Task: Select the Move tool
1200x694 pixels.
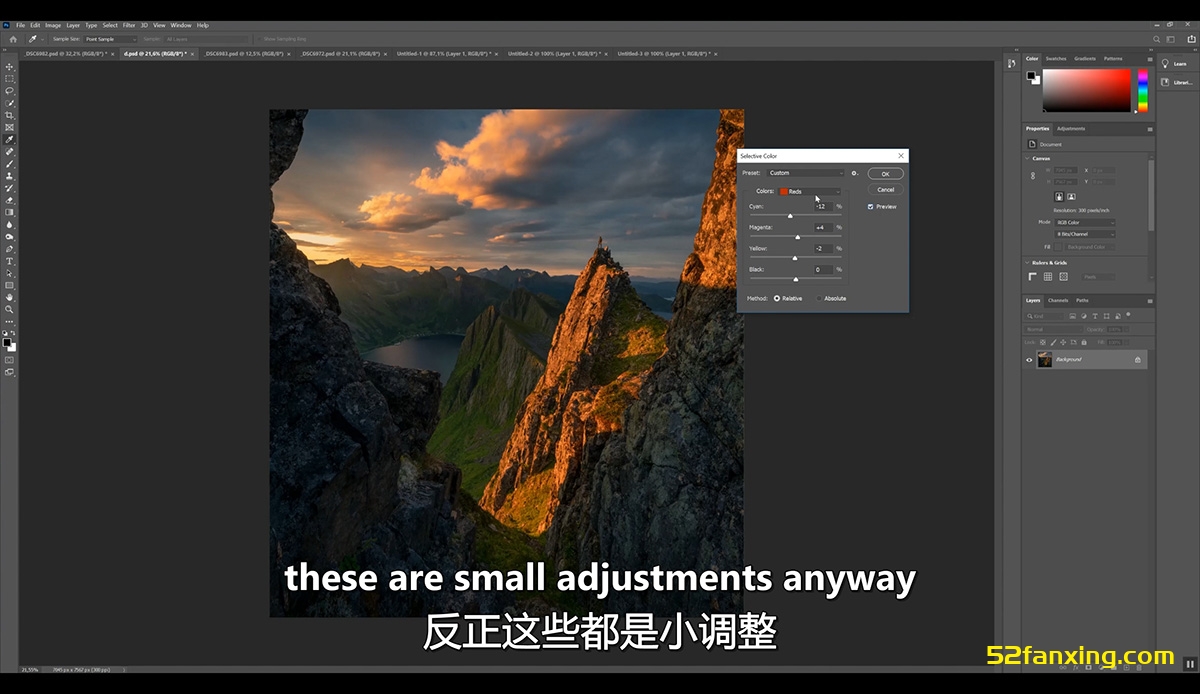Action: click(x=10, y=67)
